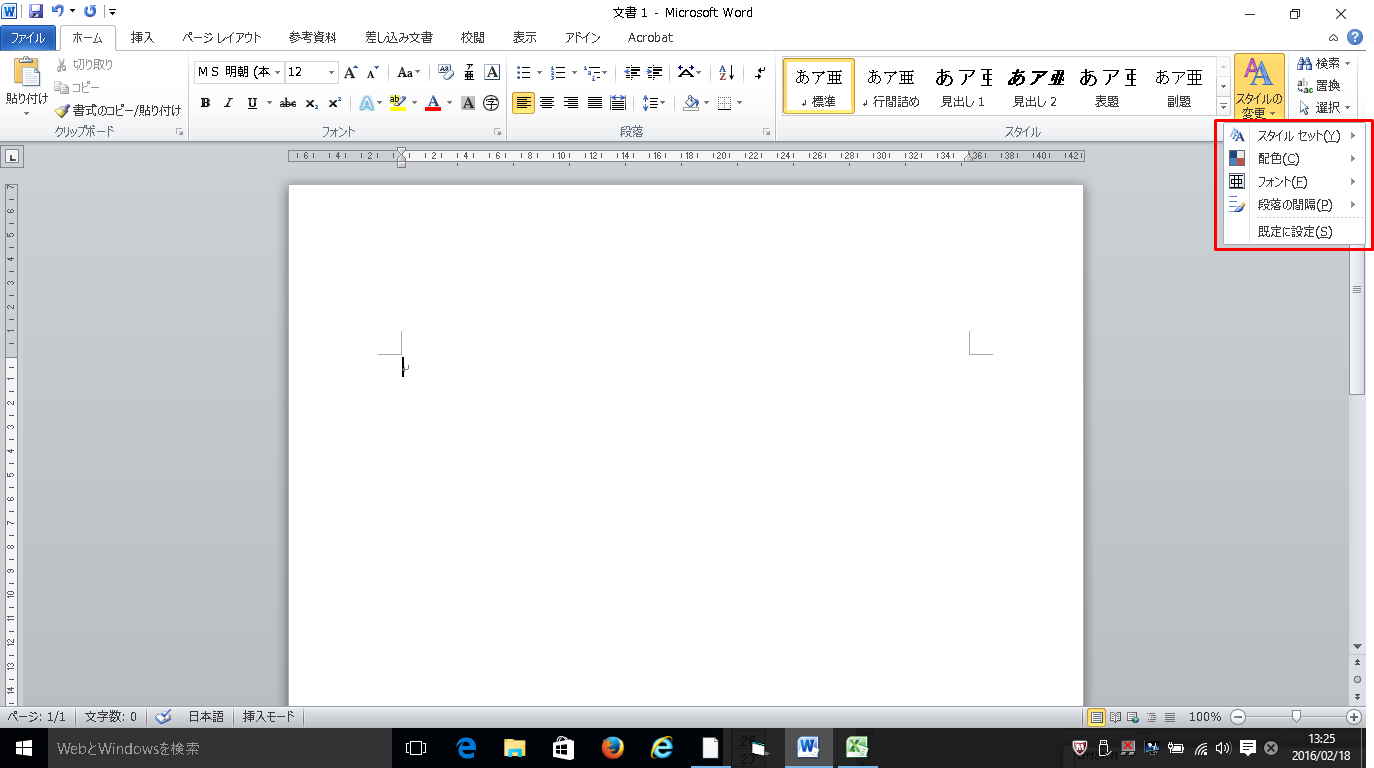Image resolution: width=1374 pixels, height=768 pixels.
Task: Choose 既定に設定 menu item
Action: (1294, 231)
